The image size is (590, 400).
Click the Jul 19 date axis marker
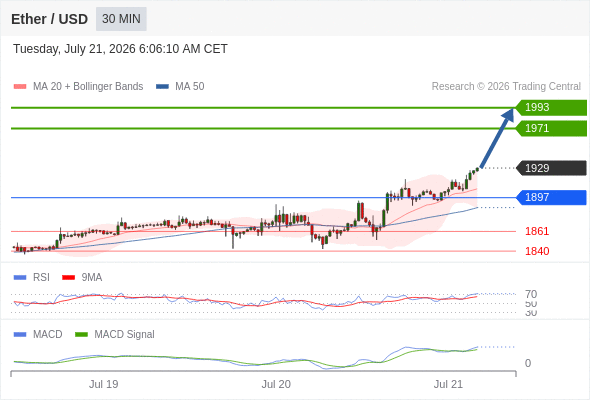pyautogui.click(x=103, y=384)
